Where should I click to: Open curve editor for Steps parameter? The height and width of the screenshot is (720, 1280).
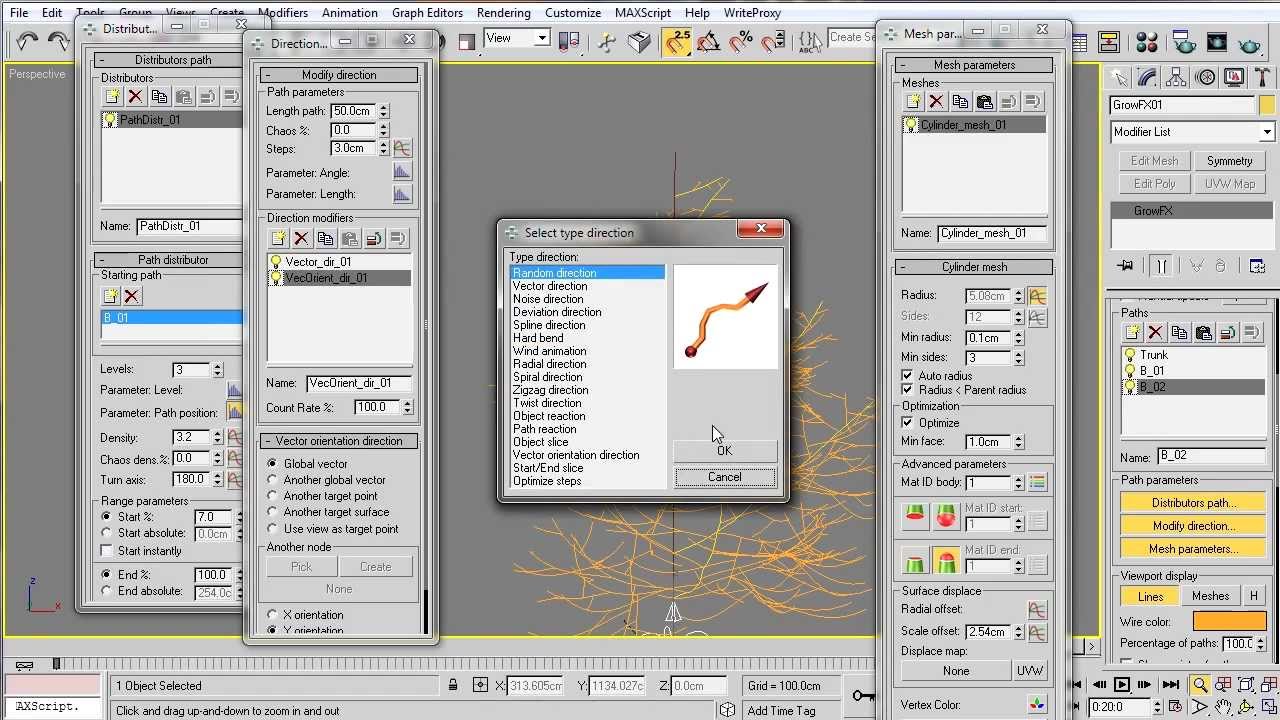point(401,148)
